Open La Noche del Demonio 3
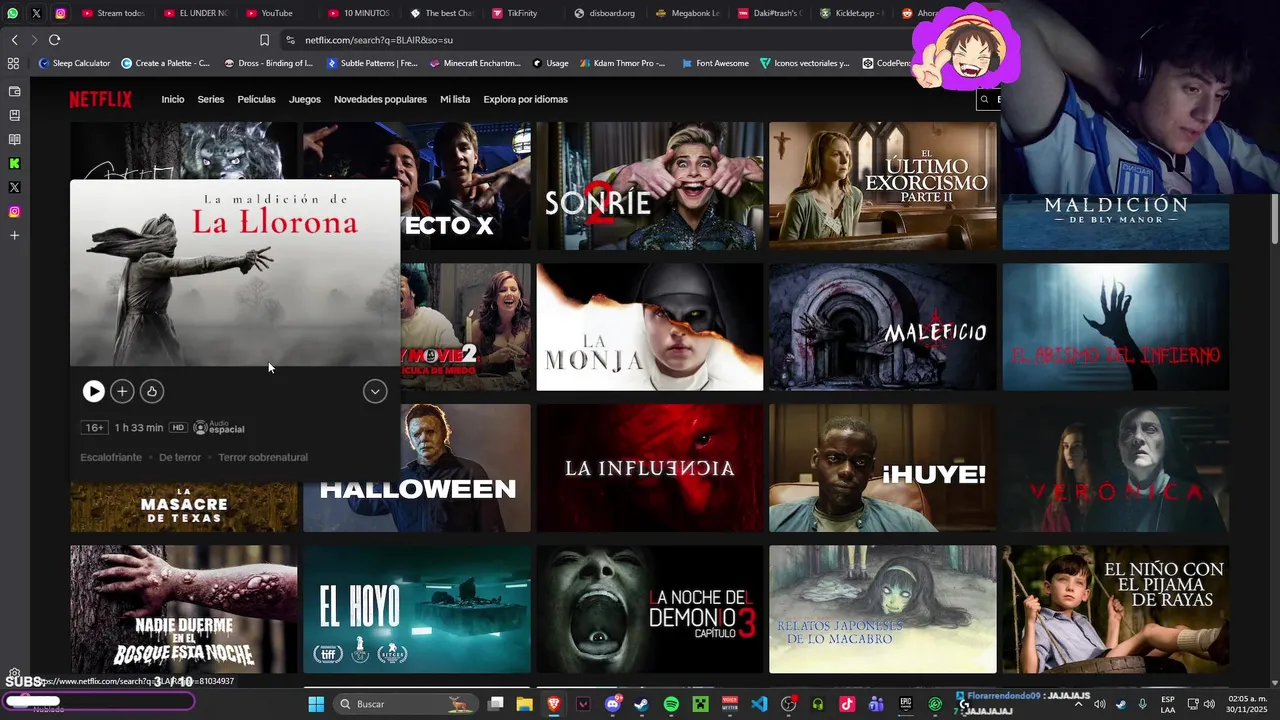The image size is (1280, 720). point(650,609)
